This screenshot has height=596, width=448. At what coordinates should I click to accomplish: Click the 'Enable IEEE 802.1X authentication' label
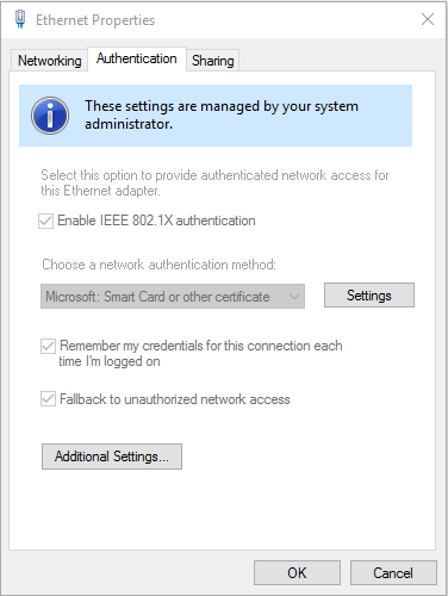156,221
